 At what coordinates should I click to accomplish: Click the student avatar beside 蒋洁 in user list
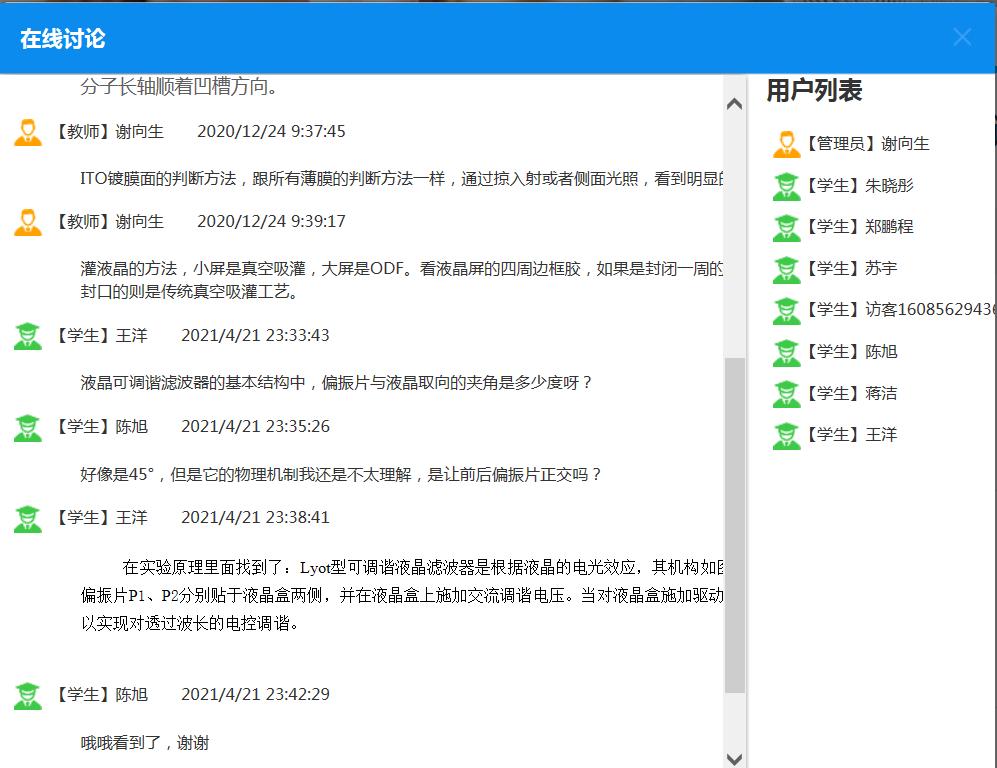786,393
